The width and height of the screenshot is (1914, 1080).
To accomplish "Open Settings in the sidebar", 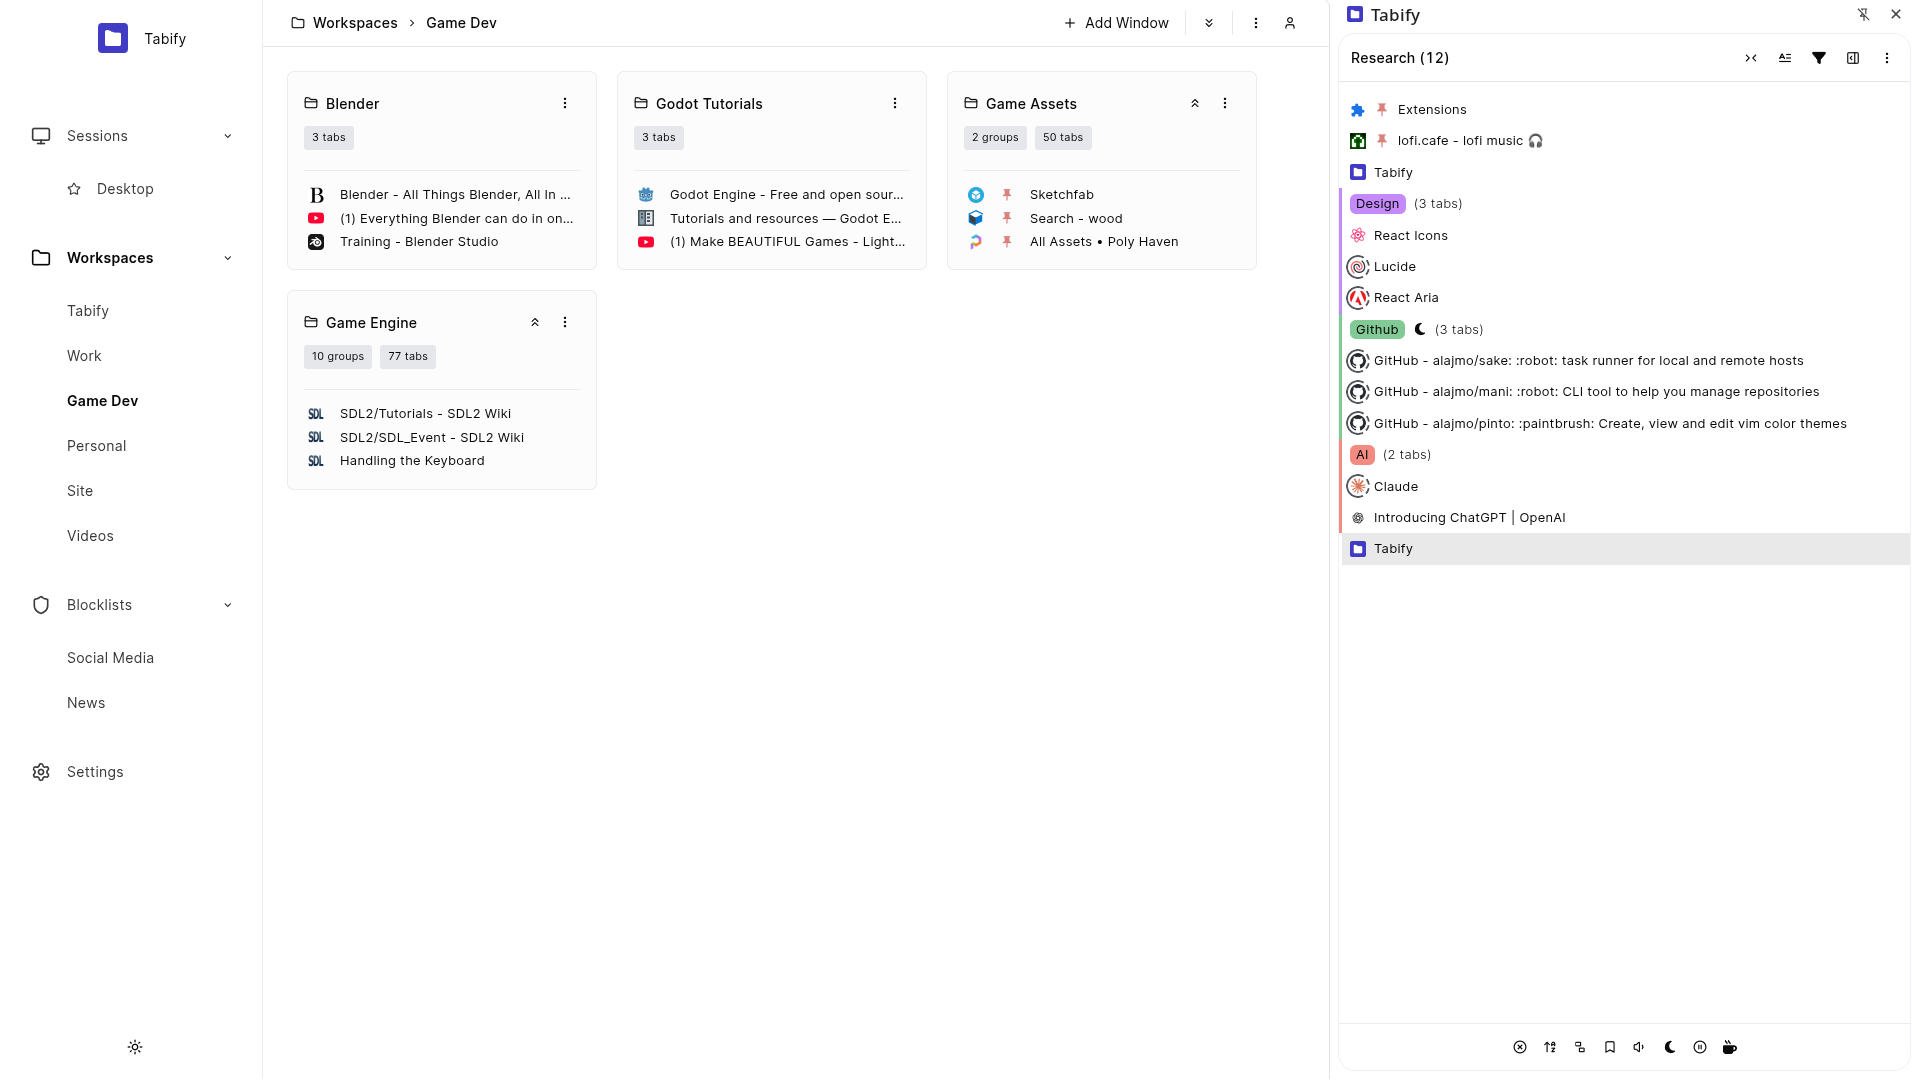I will [95, 772].
